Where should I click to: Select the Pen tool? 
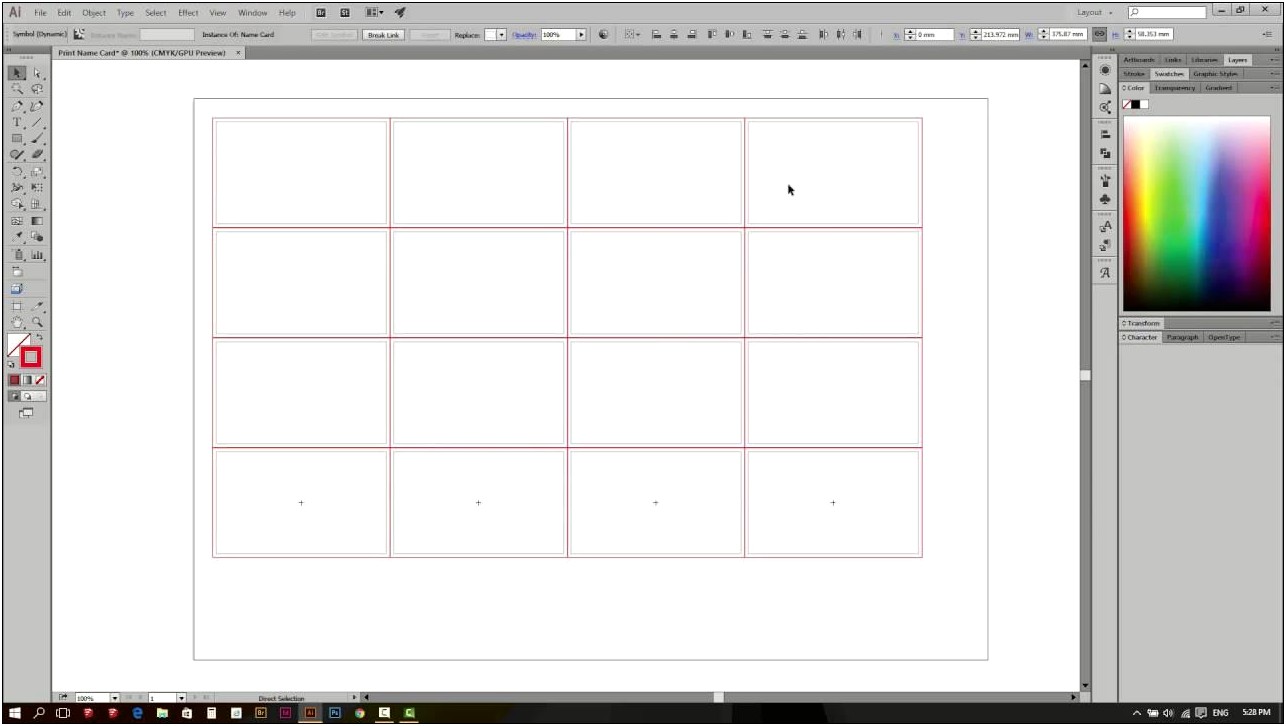click(x=17, y=106)
